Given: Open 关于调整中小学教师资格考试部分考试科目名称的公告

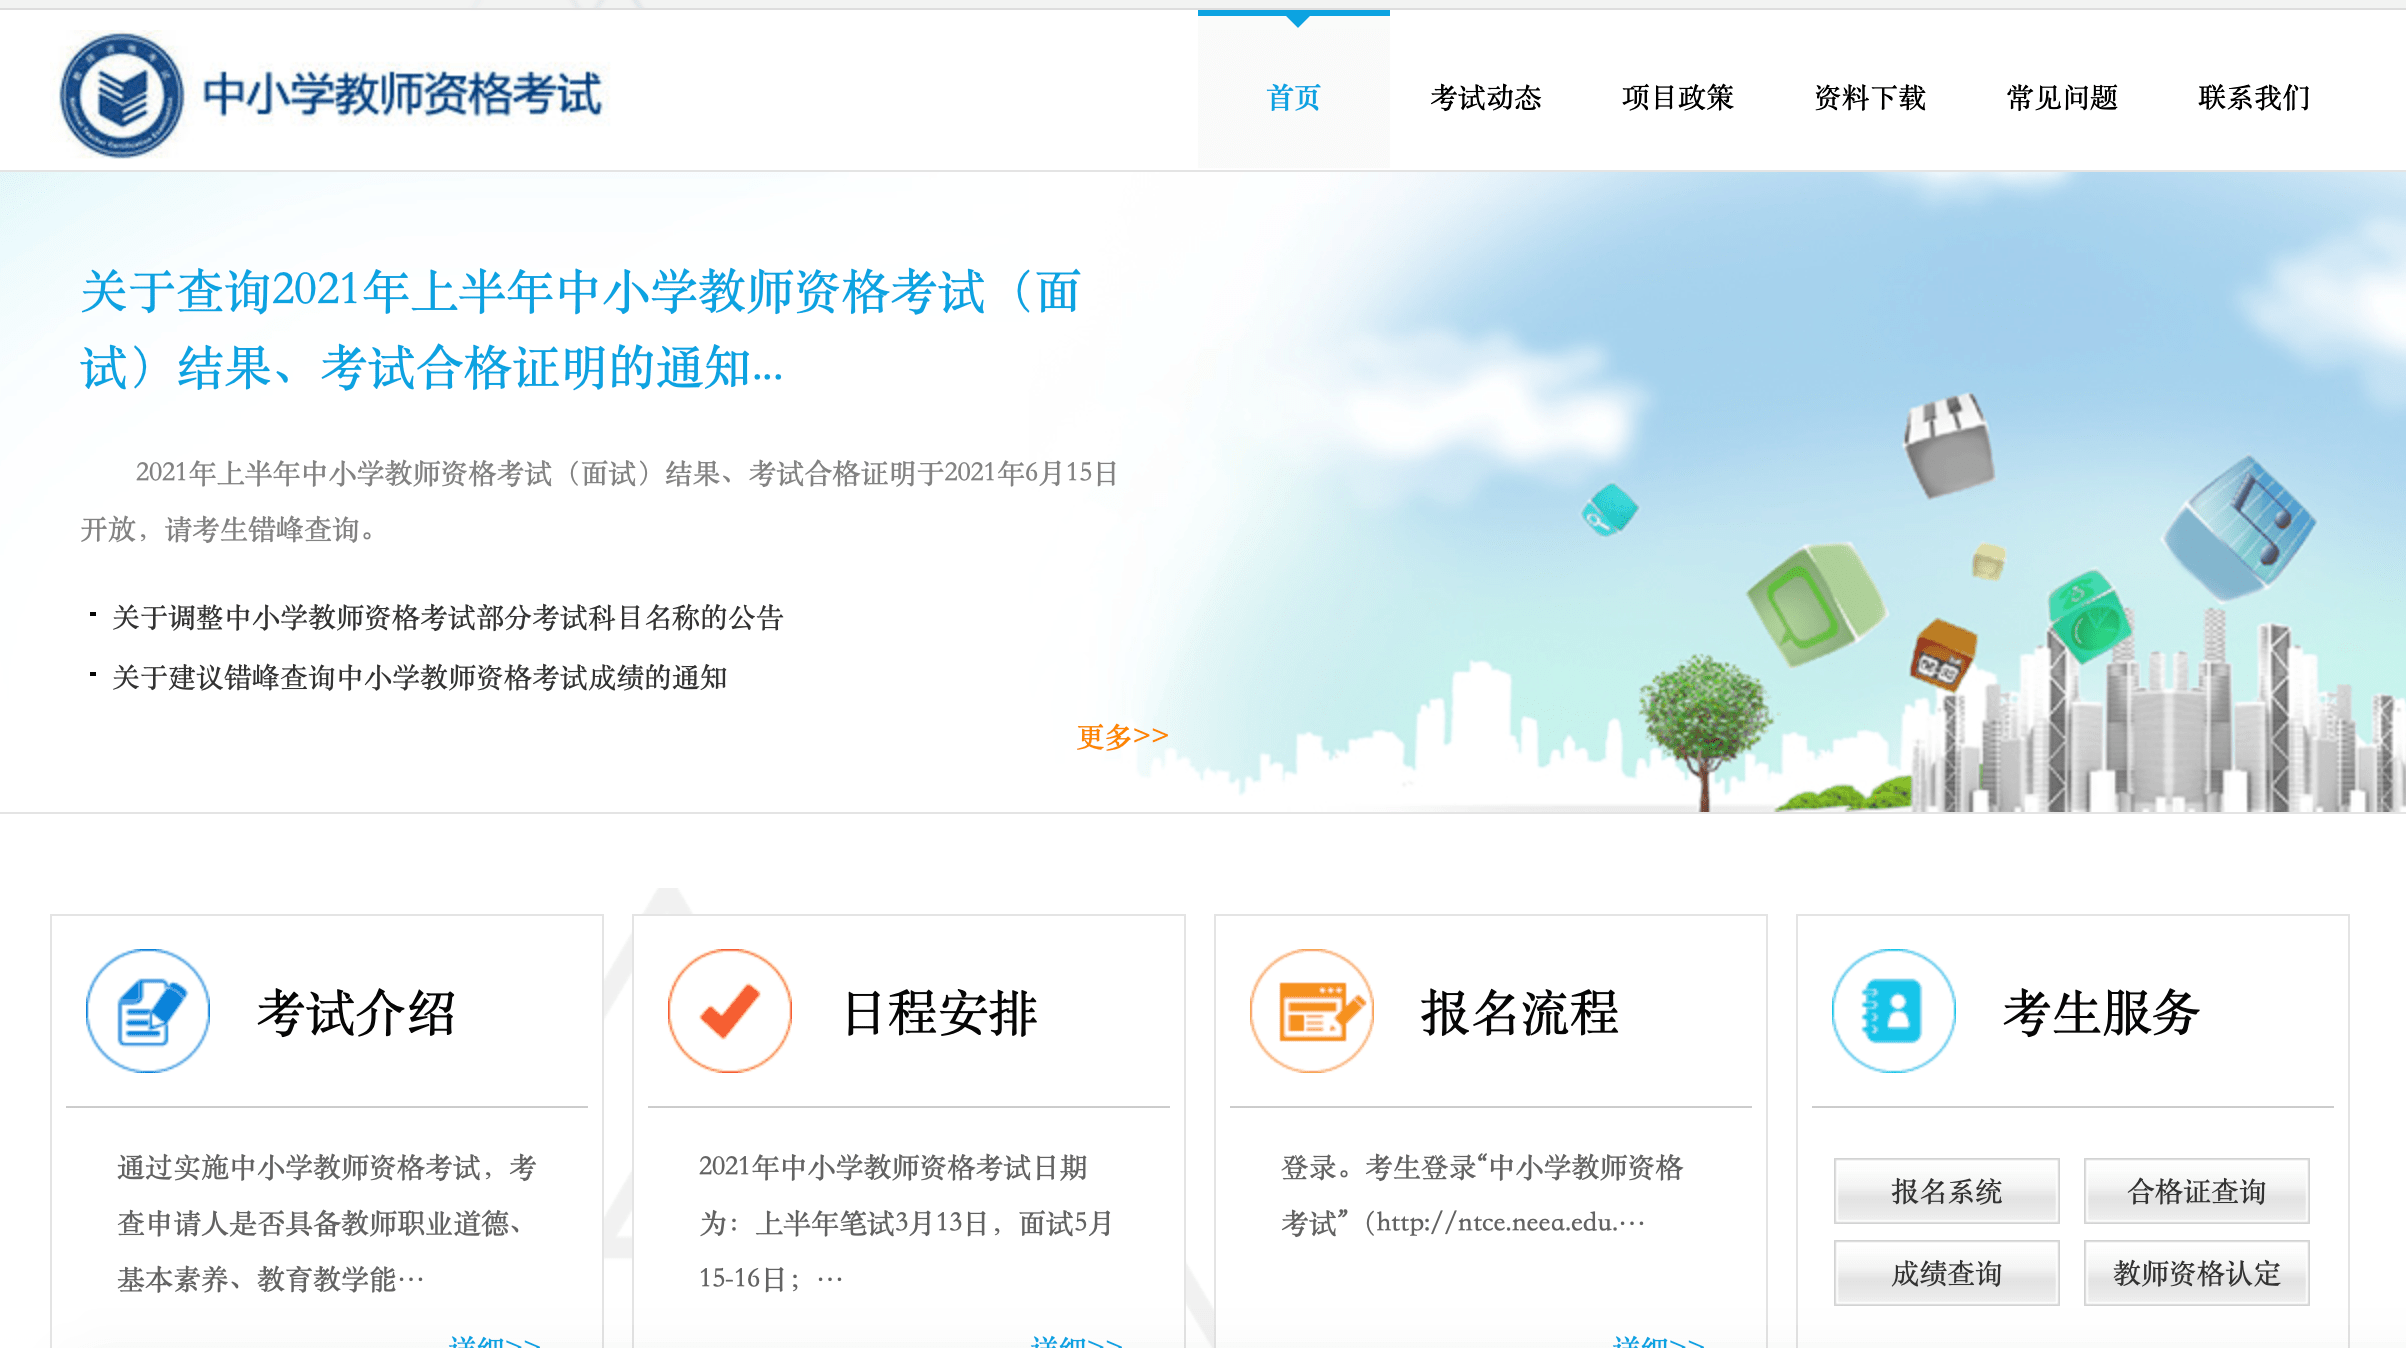Looking at the screenshot, I should [x=448, y=617].
